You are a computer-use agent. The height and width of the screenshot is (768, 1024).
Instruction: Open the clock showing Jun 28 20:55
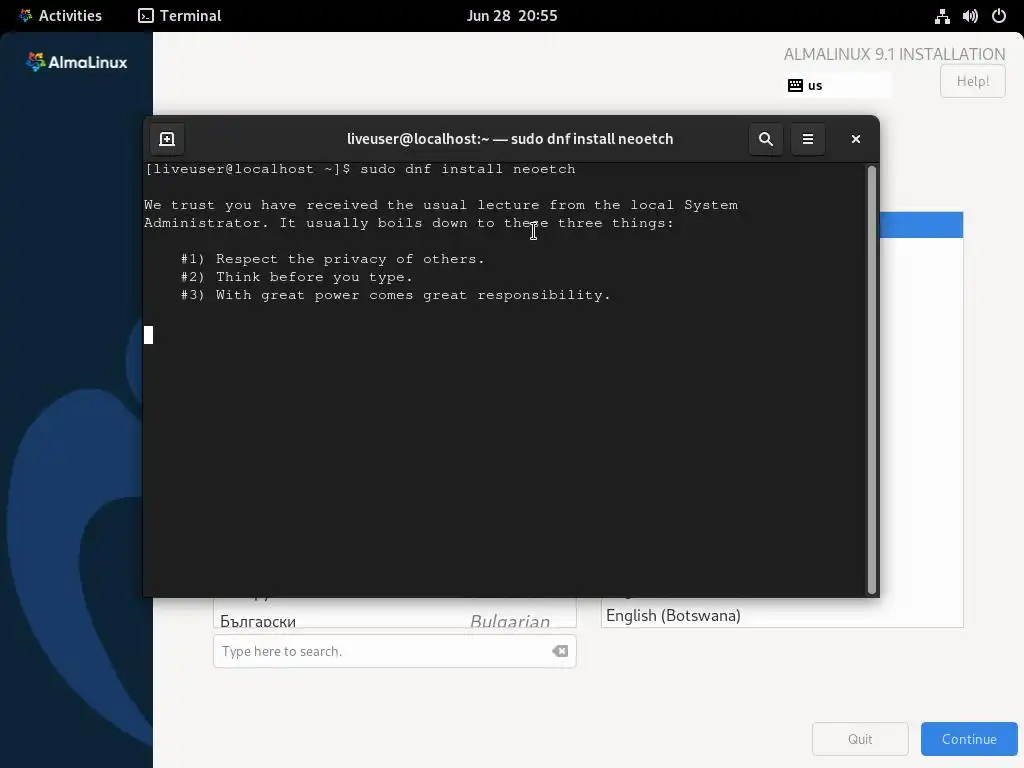click(x=512, y=16)
